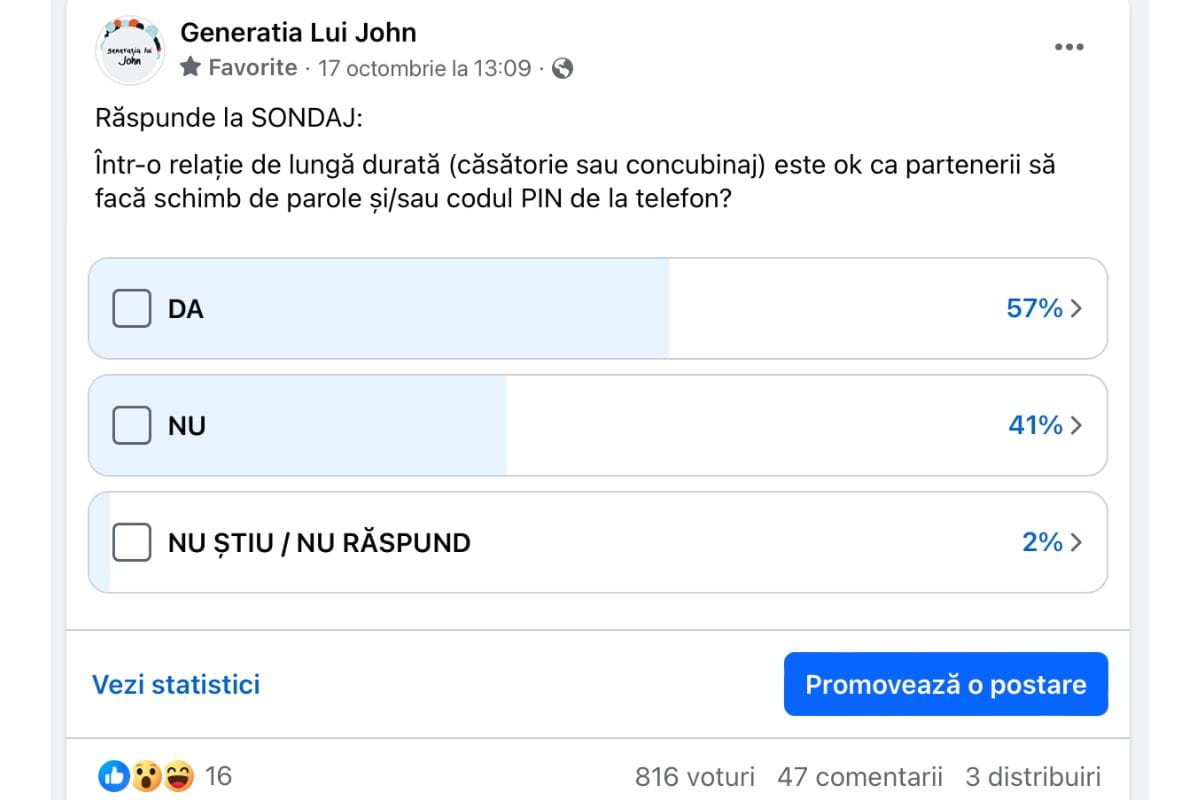The image size is (1200, 800).
Task: Open the Generatia Lui John page name
Action: coord(298,32)
